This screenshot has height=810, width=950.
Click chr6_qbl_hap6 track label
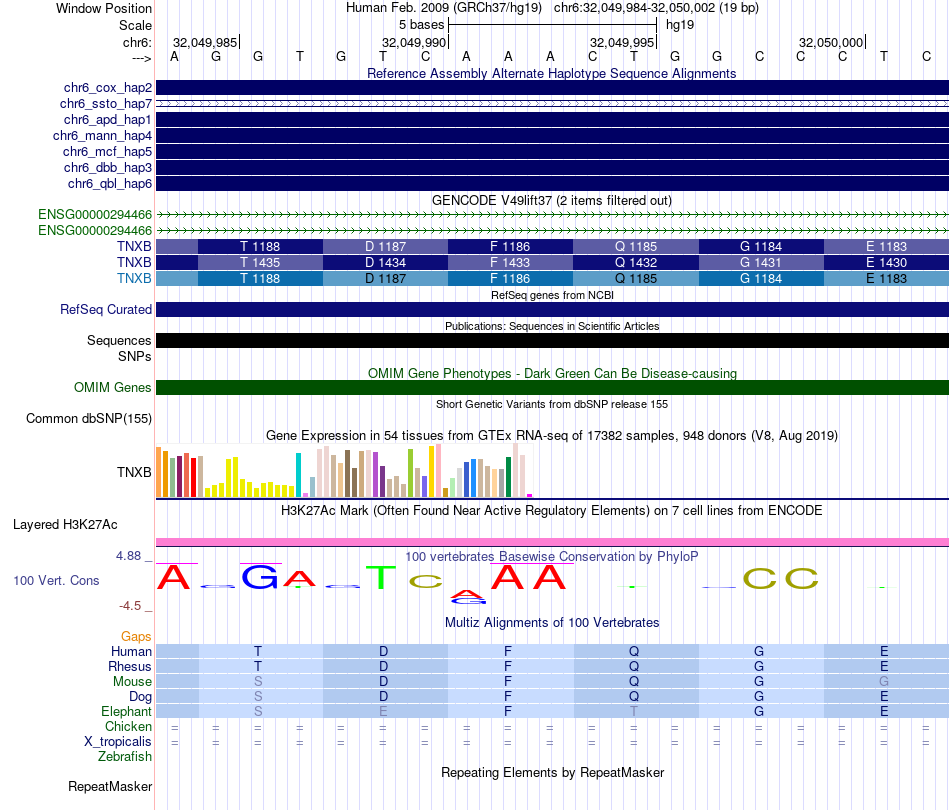[x=110, y=184]
